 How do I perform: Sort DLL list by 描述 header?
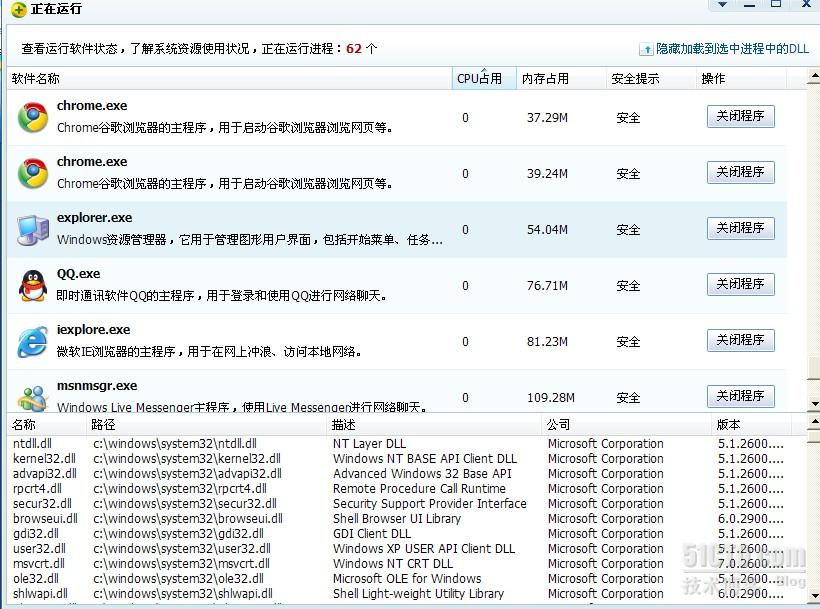point(434,424)
